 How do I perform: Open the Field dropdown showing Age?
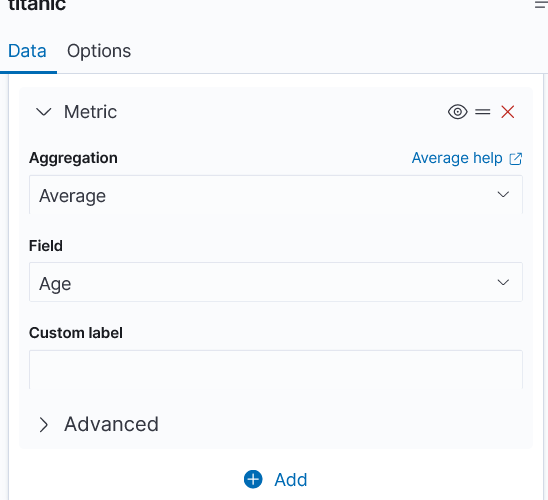(276, 282)
